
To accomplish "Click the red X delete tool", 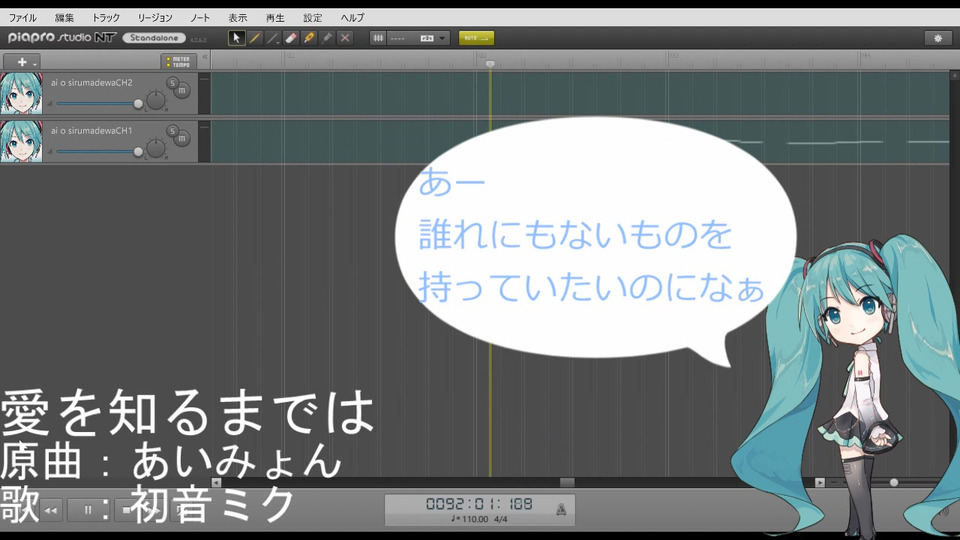I will (345, 38).
